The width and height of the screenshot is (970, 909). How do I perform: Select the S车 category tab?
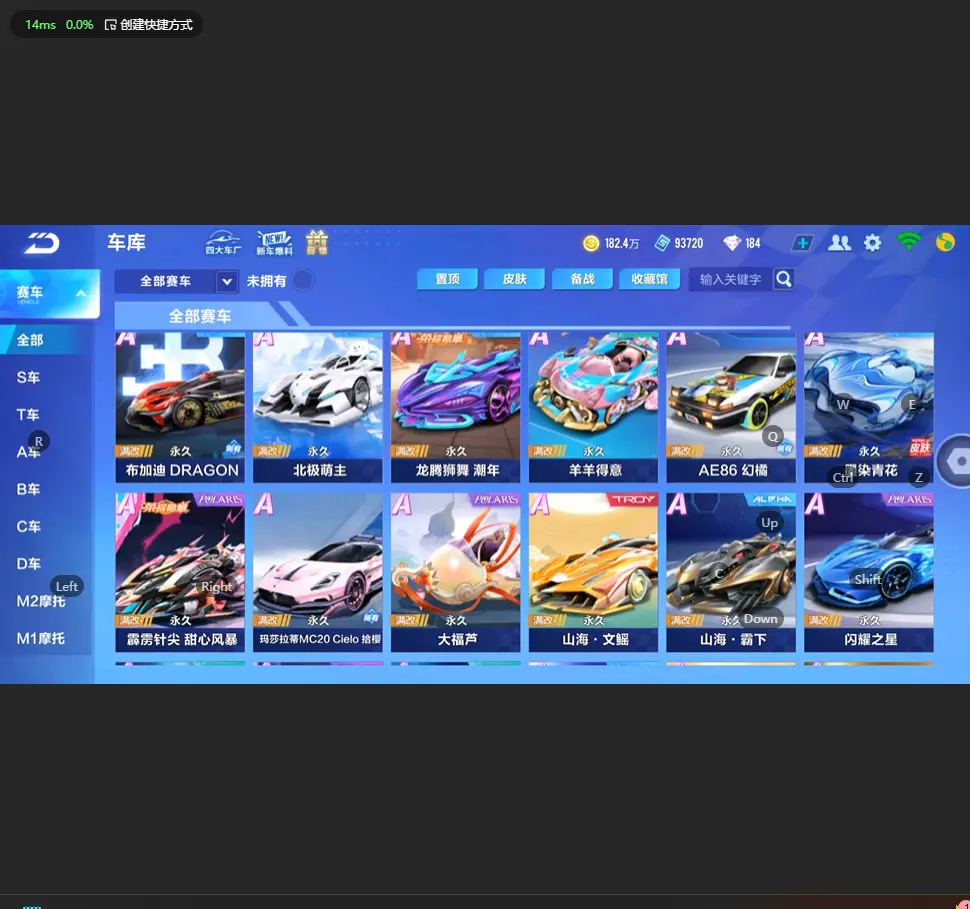tap(28, 377)
